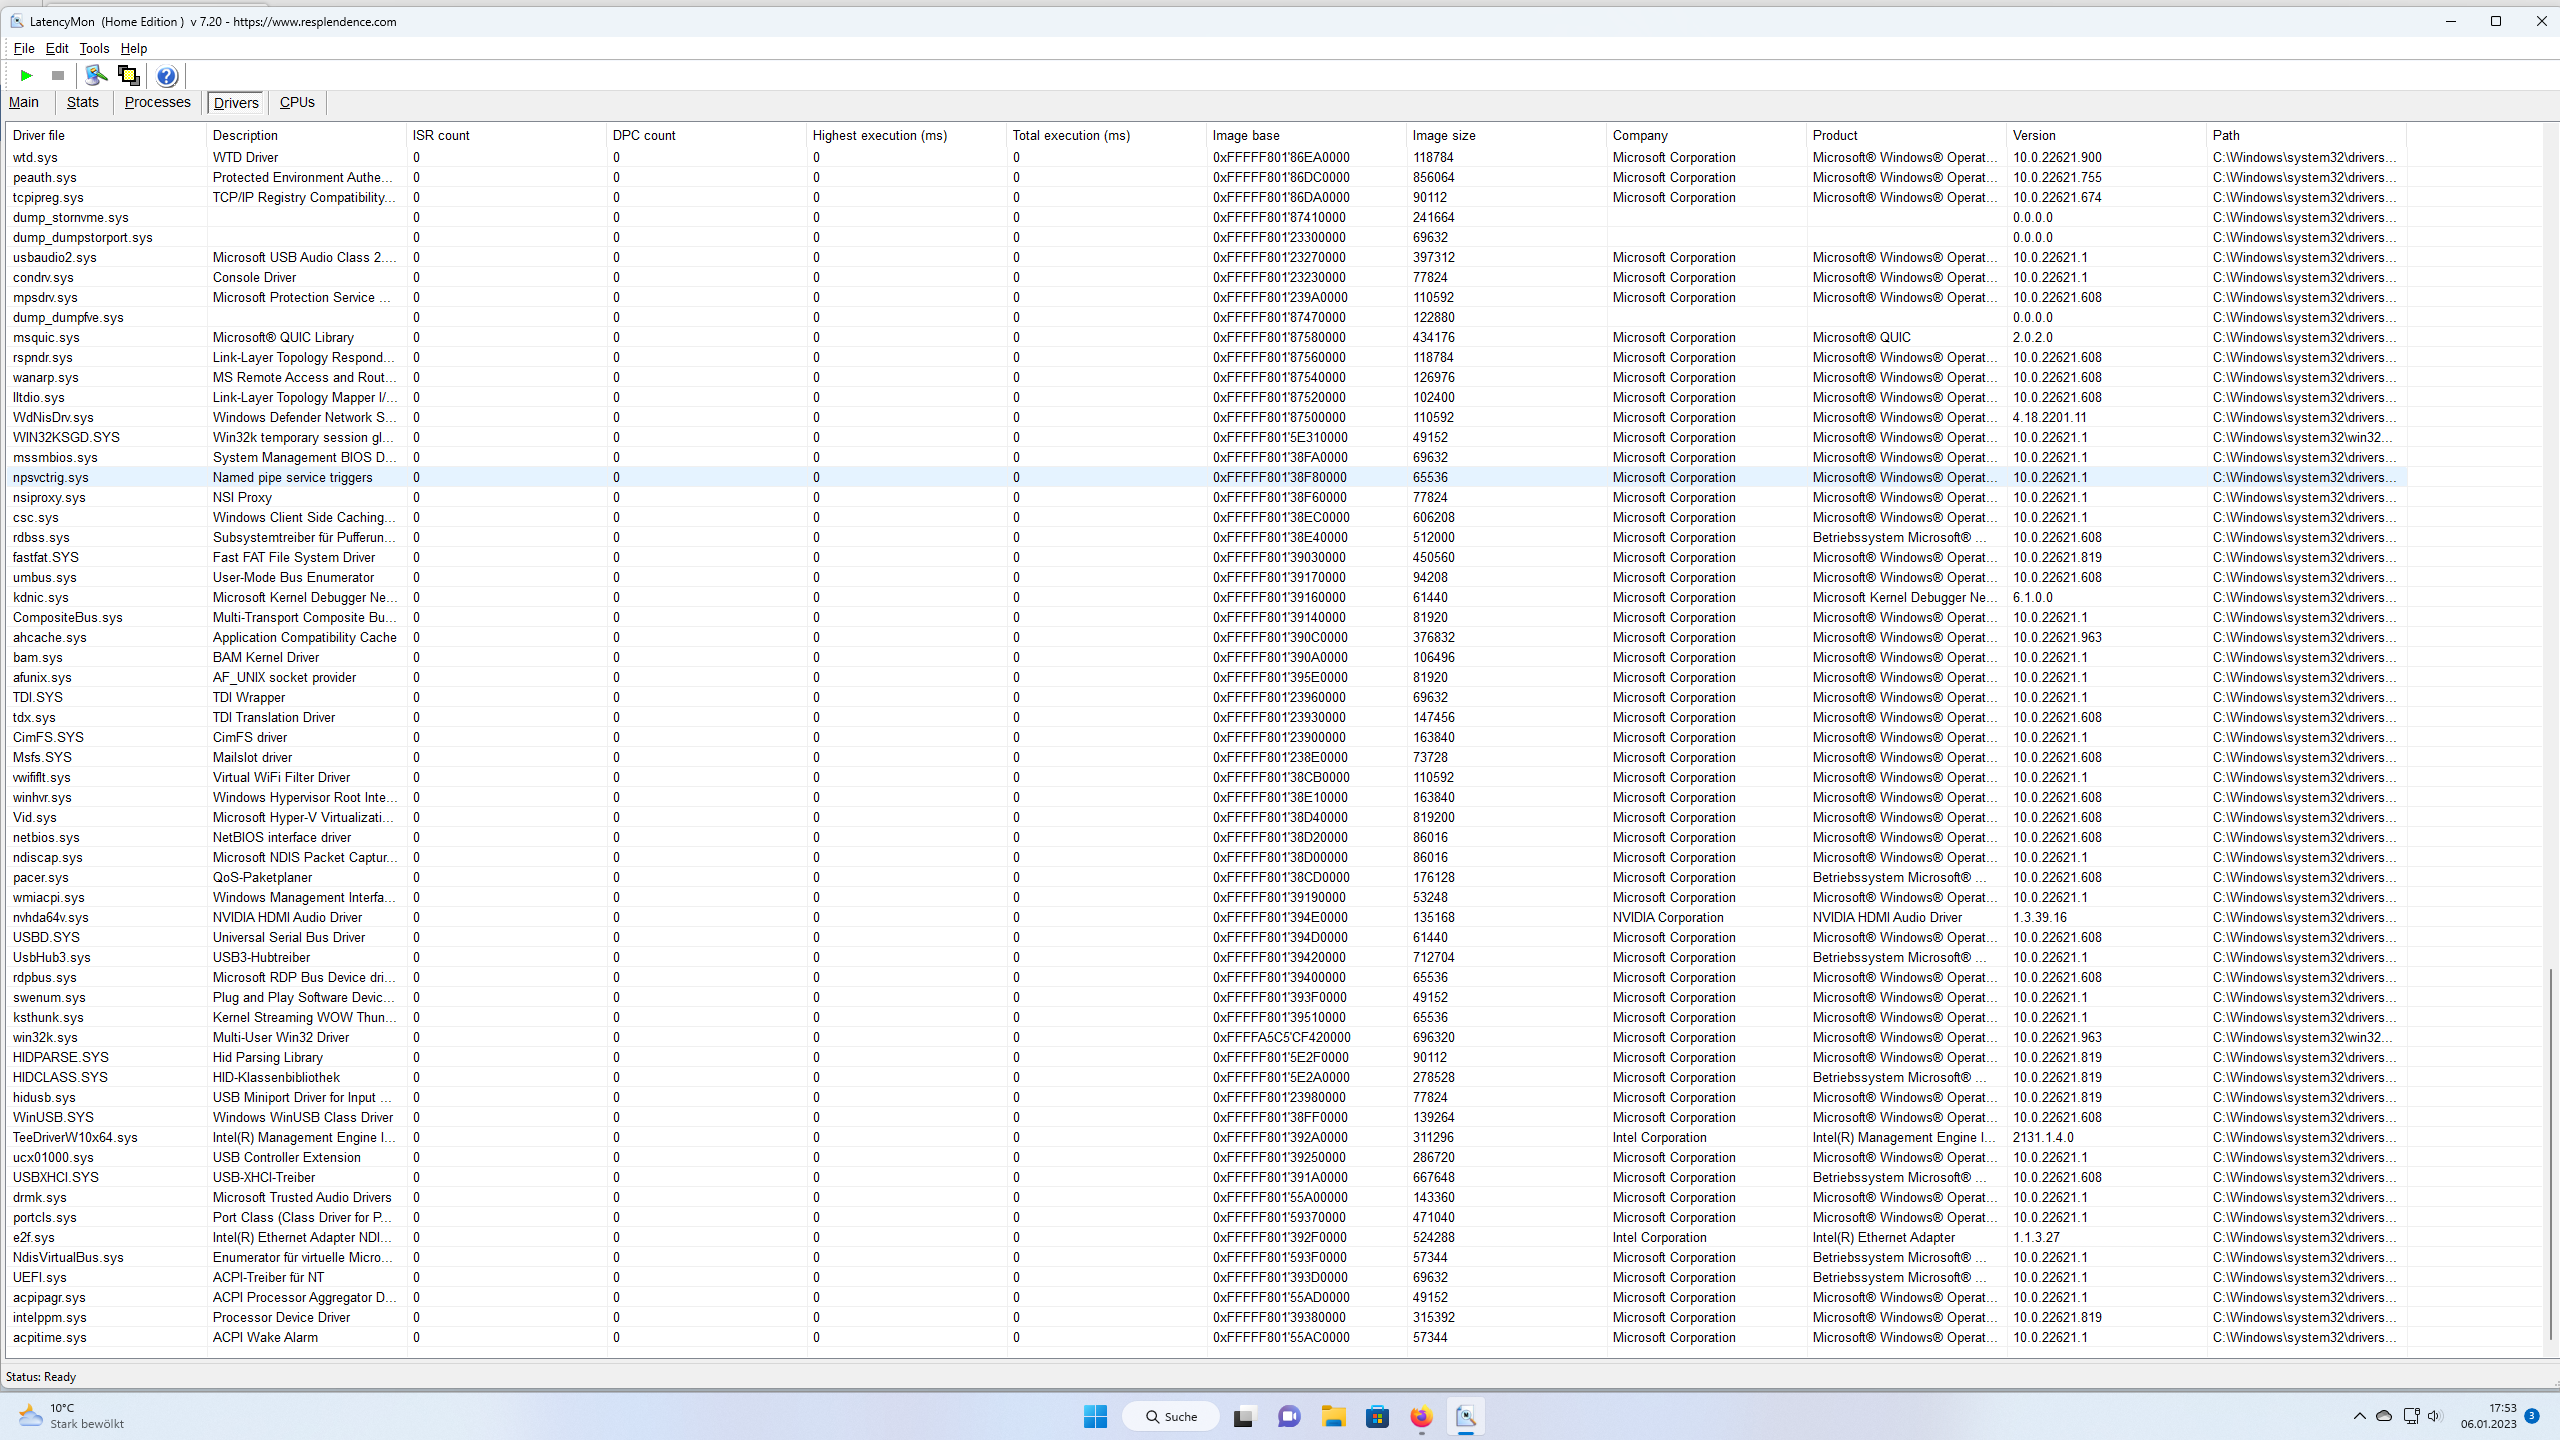Viewport: 2560px width, 1440px height.
Task: Open the Edit menu
Action: [57, 48]
